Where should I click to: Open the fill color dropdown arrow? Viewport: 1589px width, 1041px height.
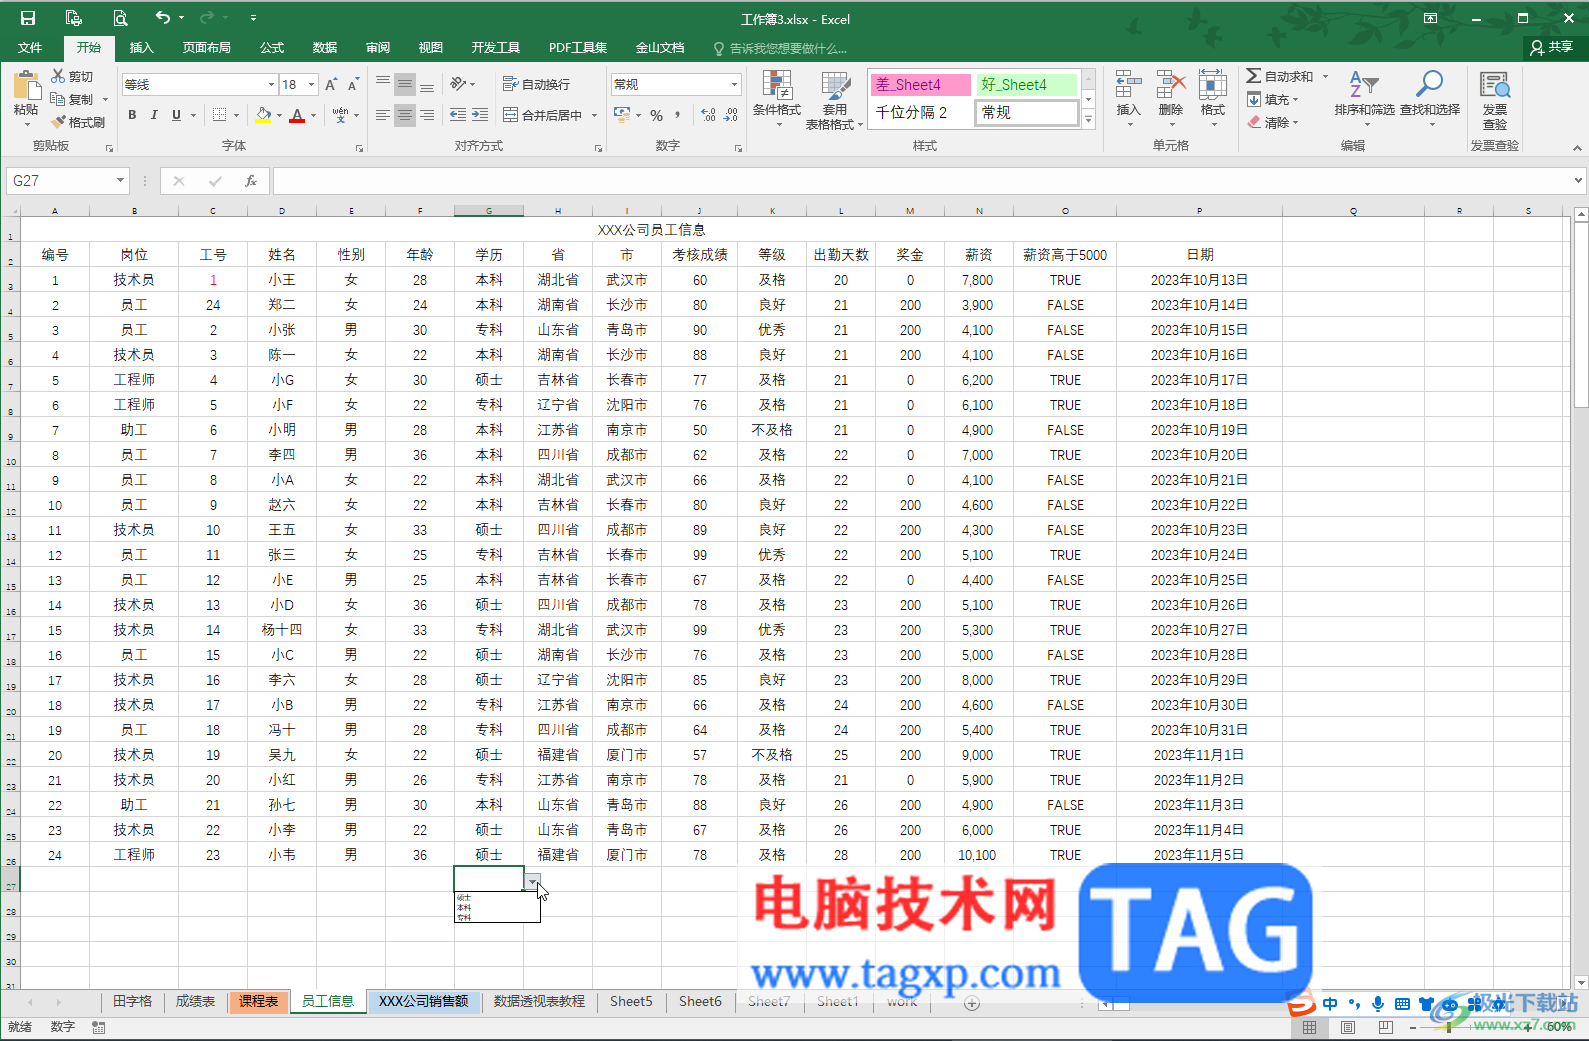279,115
